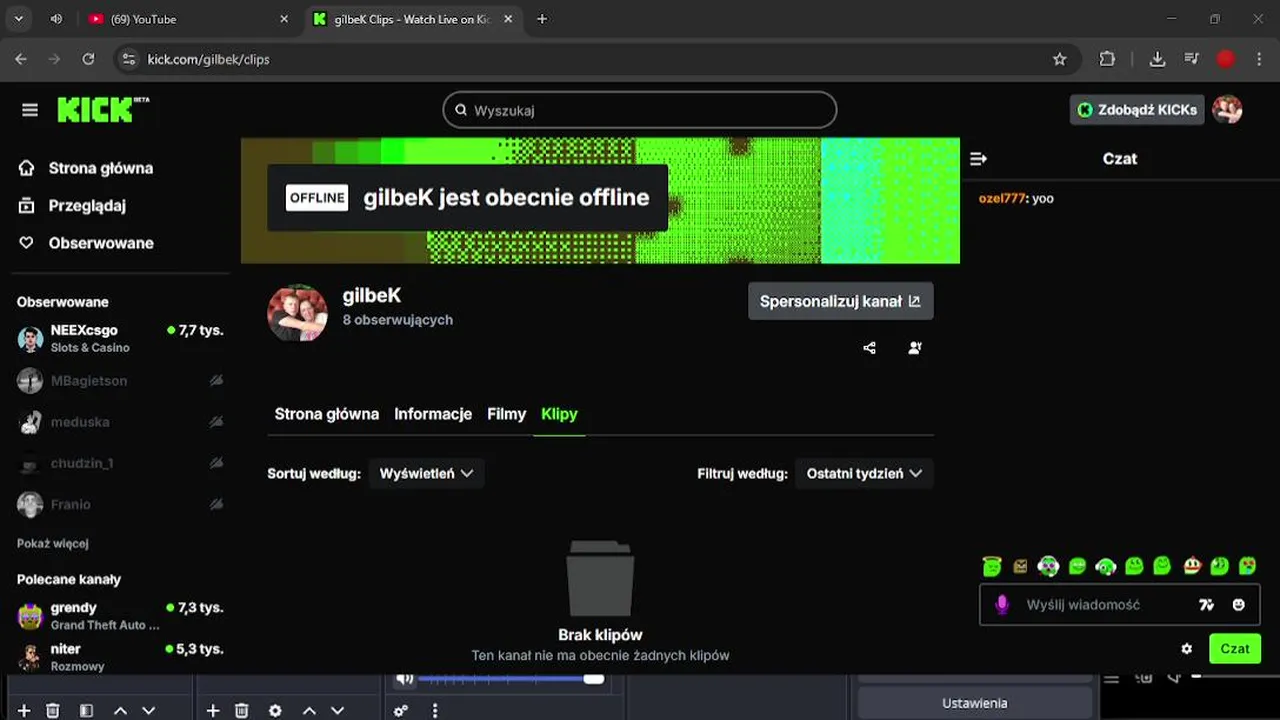Click the tab audio speaker icon
Viewport: 1280px width, 720px height.
[x=56, y=19]
